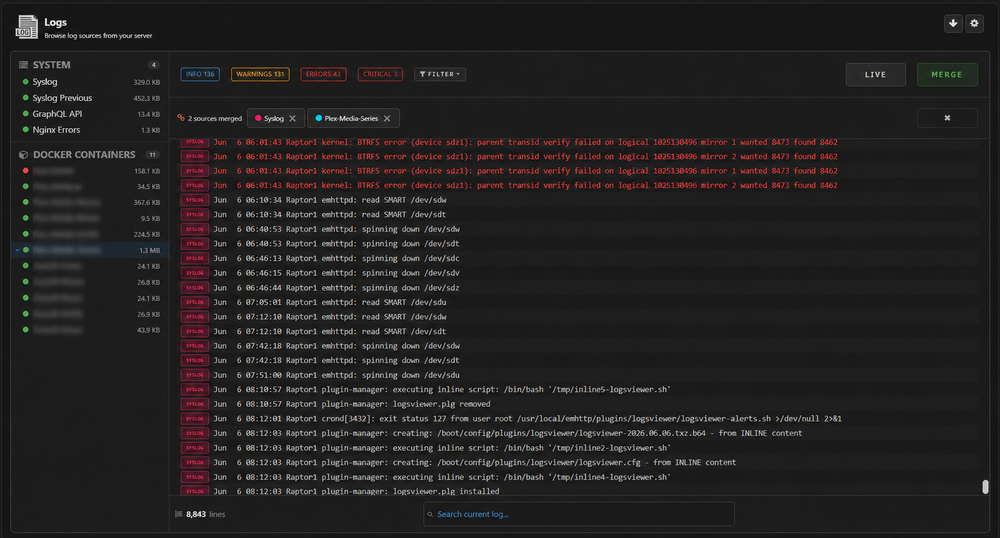Click log line creating 'logsviewer.cfg' from INLINE
The width and height of the screenshot is (1000, 538).
tap(580, 462)
